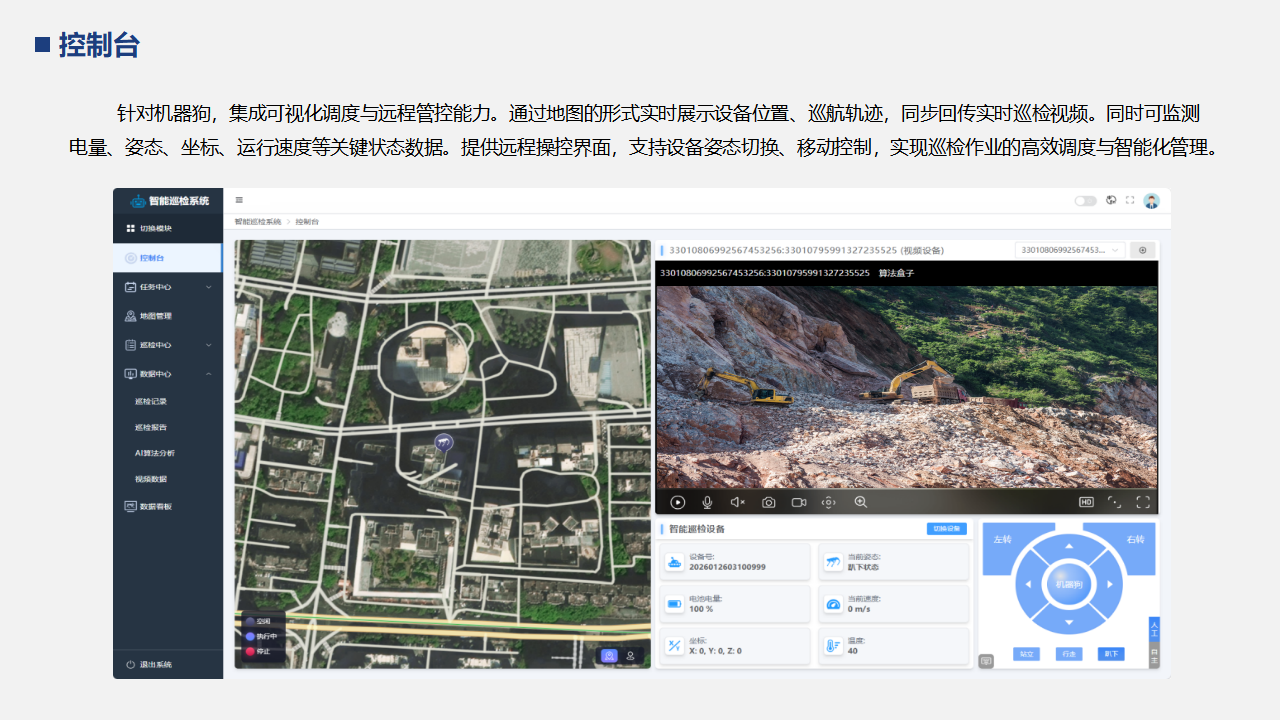Move robot backward with the down arrow
Viewport: 1280px width, 720px height.
pos(1069,622)
